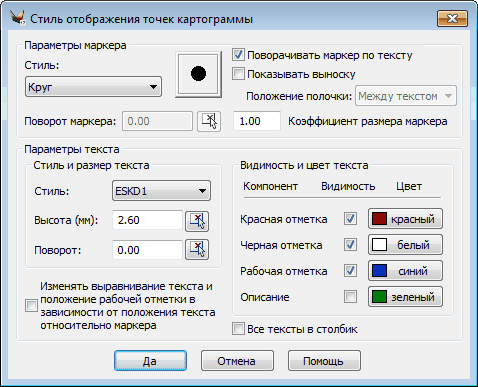Change the синий color for Рабочая отметка
Image resolution: width=478 pixels, height=387 pixels.
[405, 271]
